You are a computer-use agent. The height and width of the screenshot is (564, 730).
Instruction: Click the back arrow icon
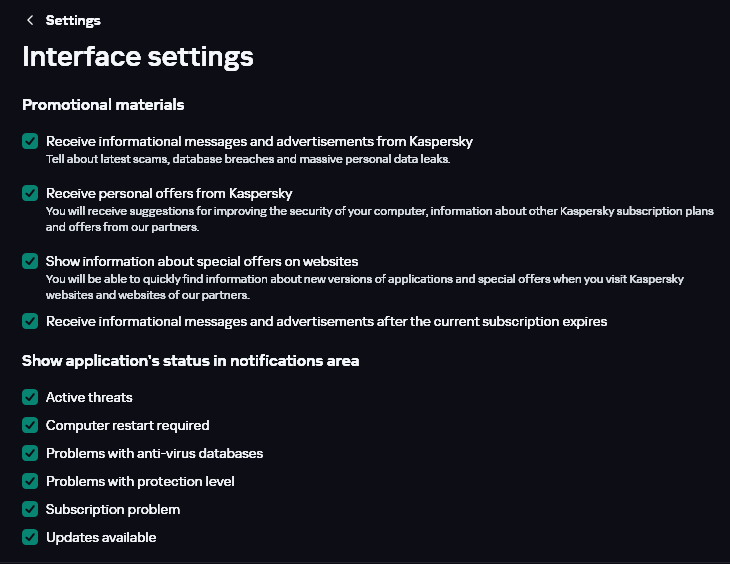(x=30, y=20)
